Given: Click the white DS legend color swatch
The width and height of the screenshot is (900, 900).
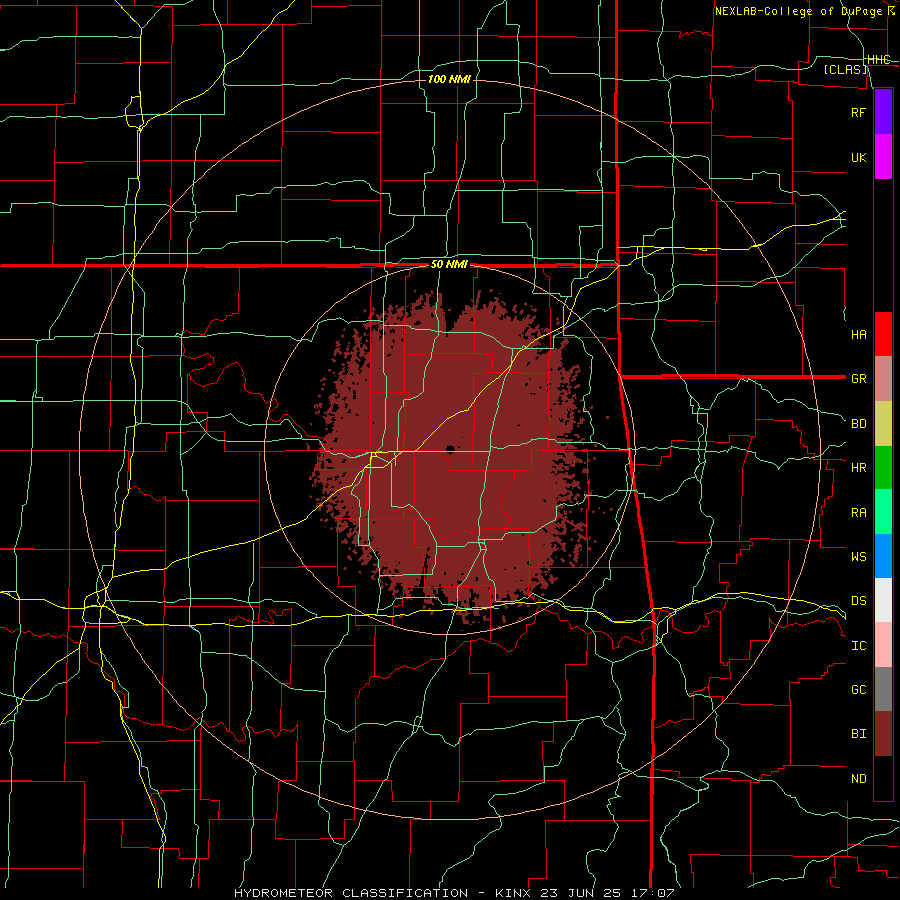Looking at the screenshot, I should pos(883,600).
